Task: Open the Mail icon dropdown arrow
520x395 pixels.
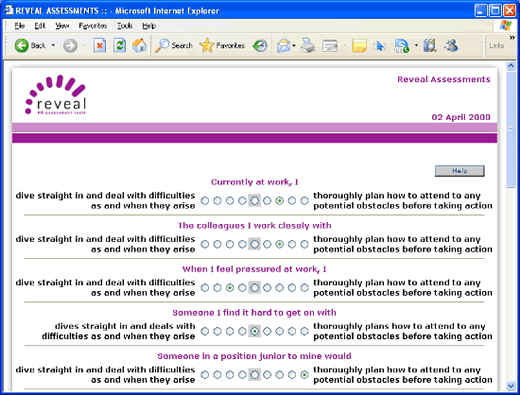Action: pyautogui.click(x=294, y=45)
